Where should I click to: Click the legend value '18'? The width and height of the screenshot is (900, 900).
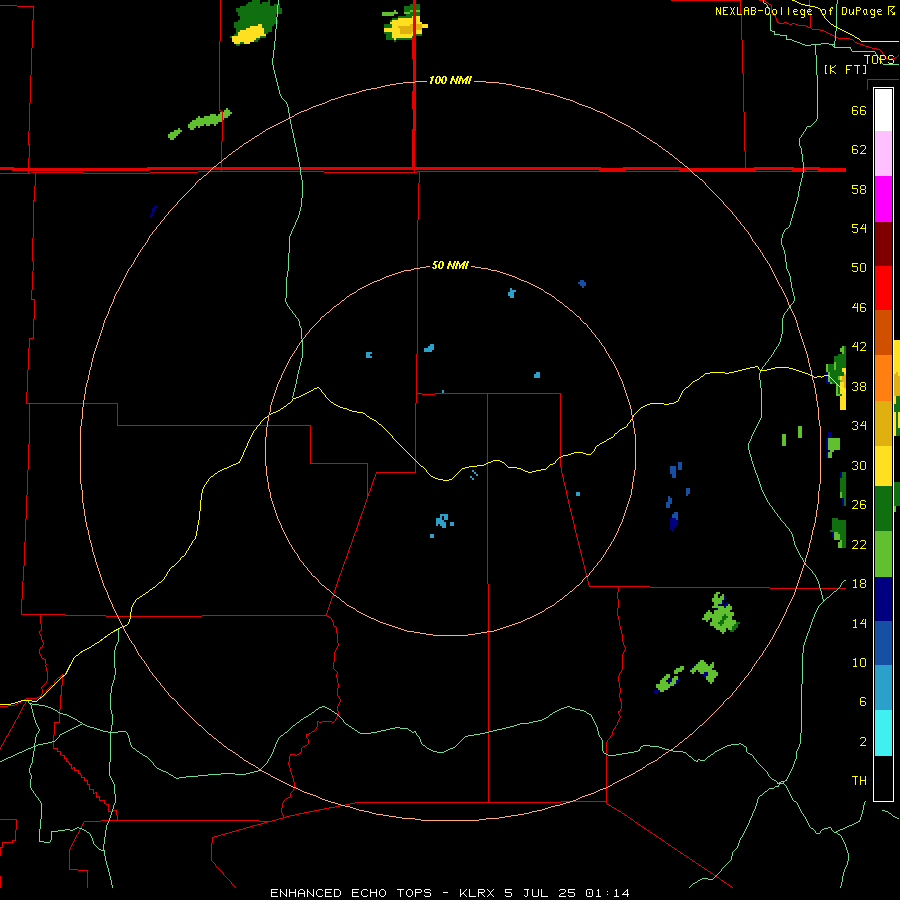click(859, 584)
